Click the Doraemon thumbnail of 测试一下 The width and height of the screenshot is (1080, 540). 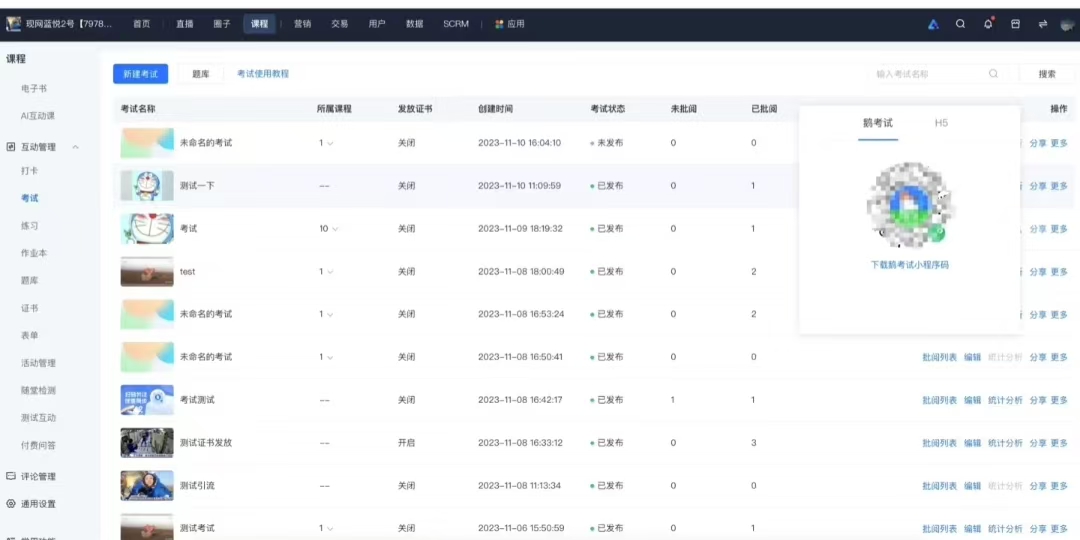click(147, 186)
